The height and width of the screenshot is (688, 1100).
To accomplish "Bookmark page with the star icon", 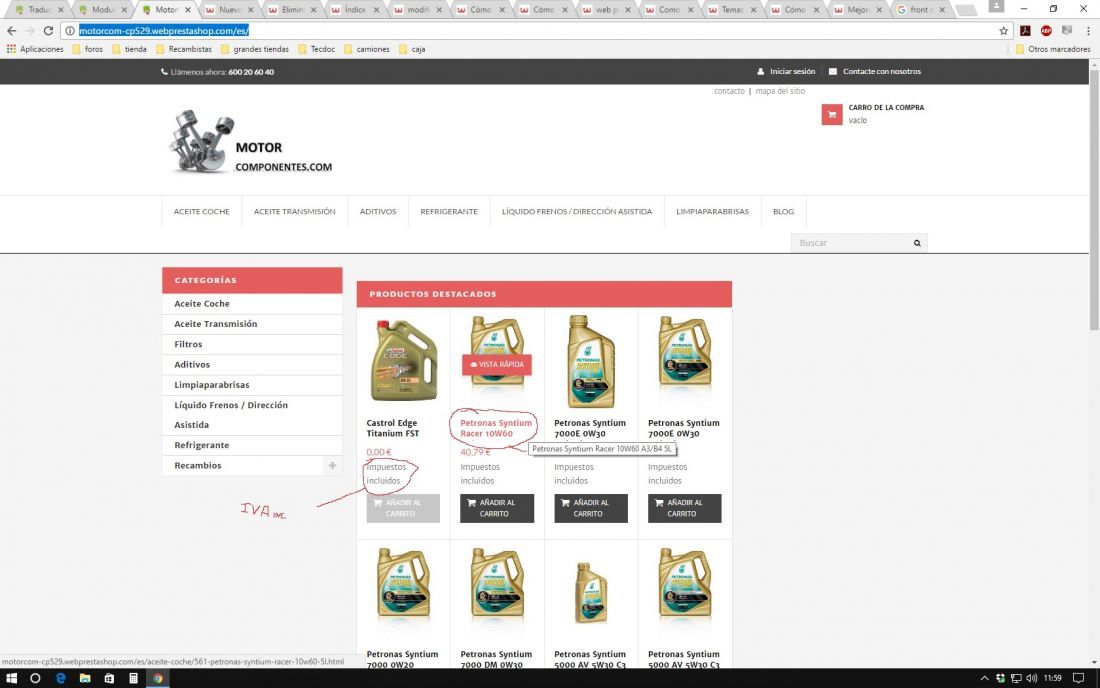I will tap(1003, 31).
